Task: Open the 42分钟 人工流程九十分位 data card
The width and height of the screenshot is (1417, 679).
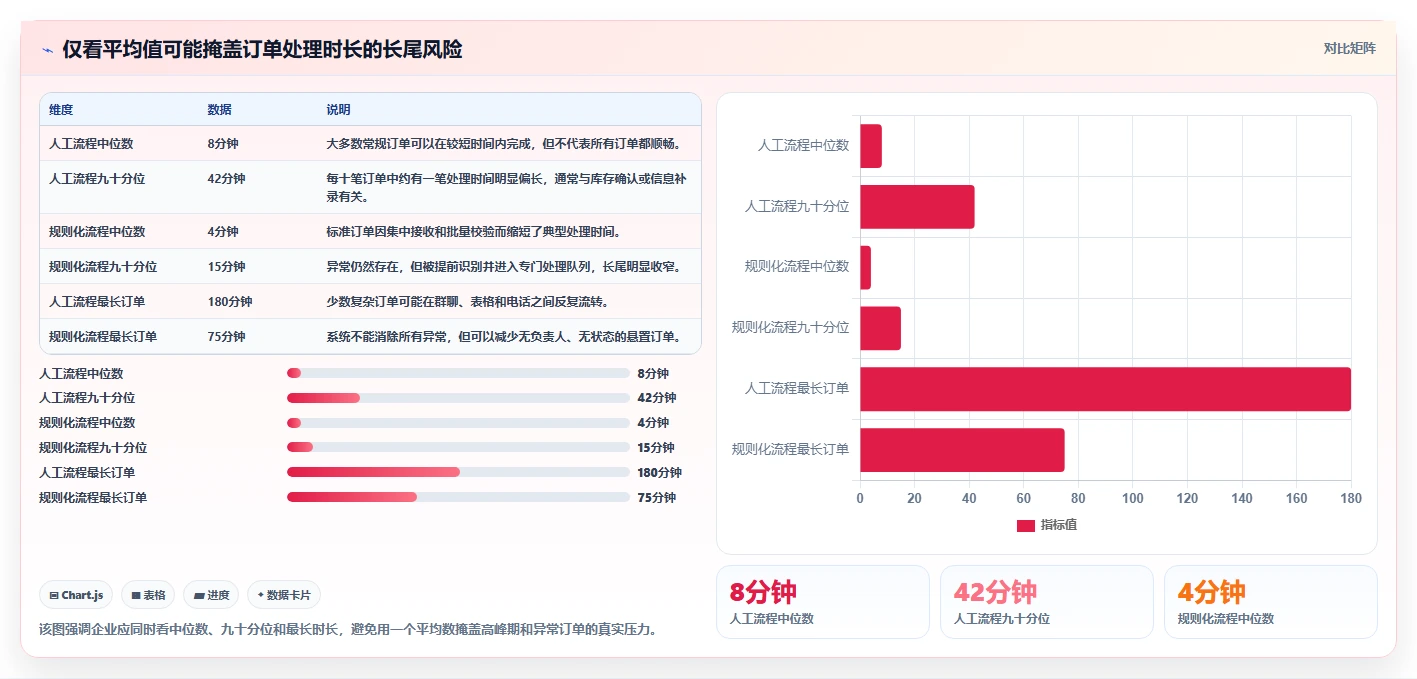Action: pos(1047,602)
